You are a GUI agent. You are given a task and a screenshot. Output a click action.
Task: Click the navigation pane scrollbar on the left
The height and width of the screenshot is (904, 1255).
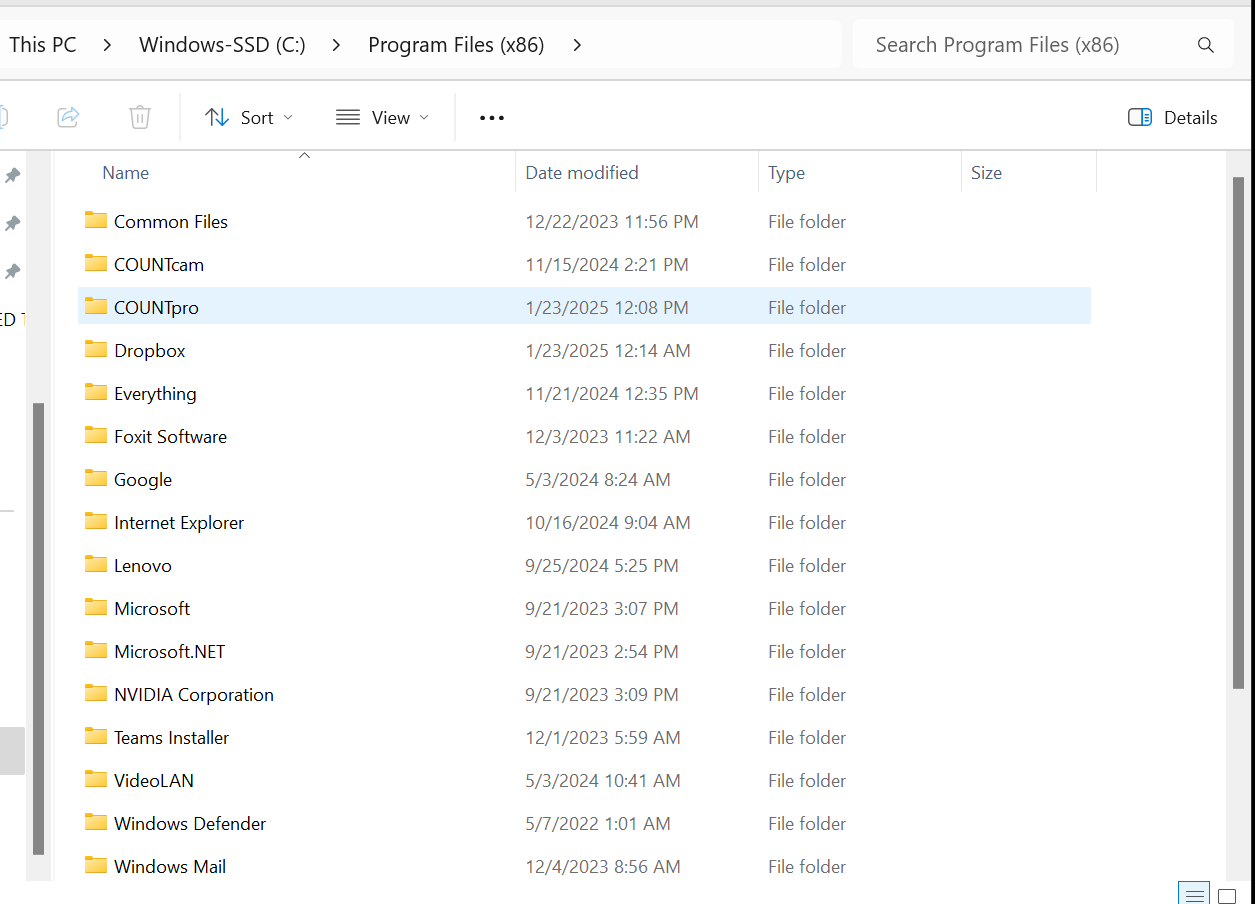[x=39, y=628]
